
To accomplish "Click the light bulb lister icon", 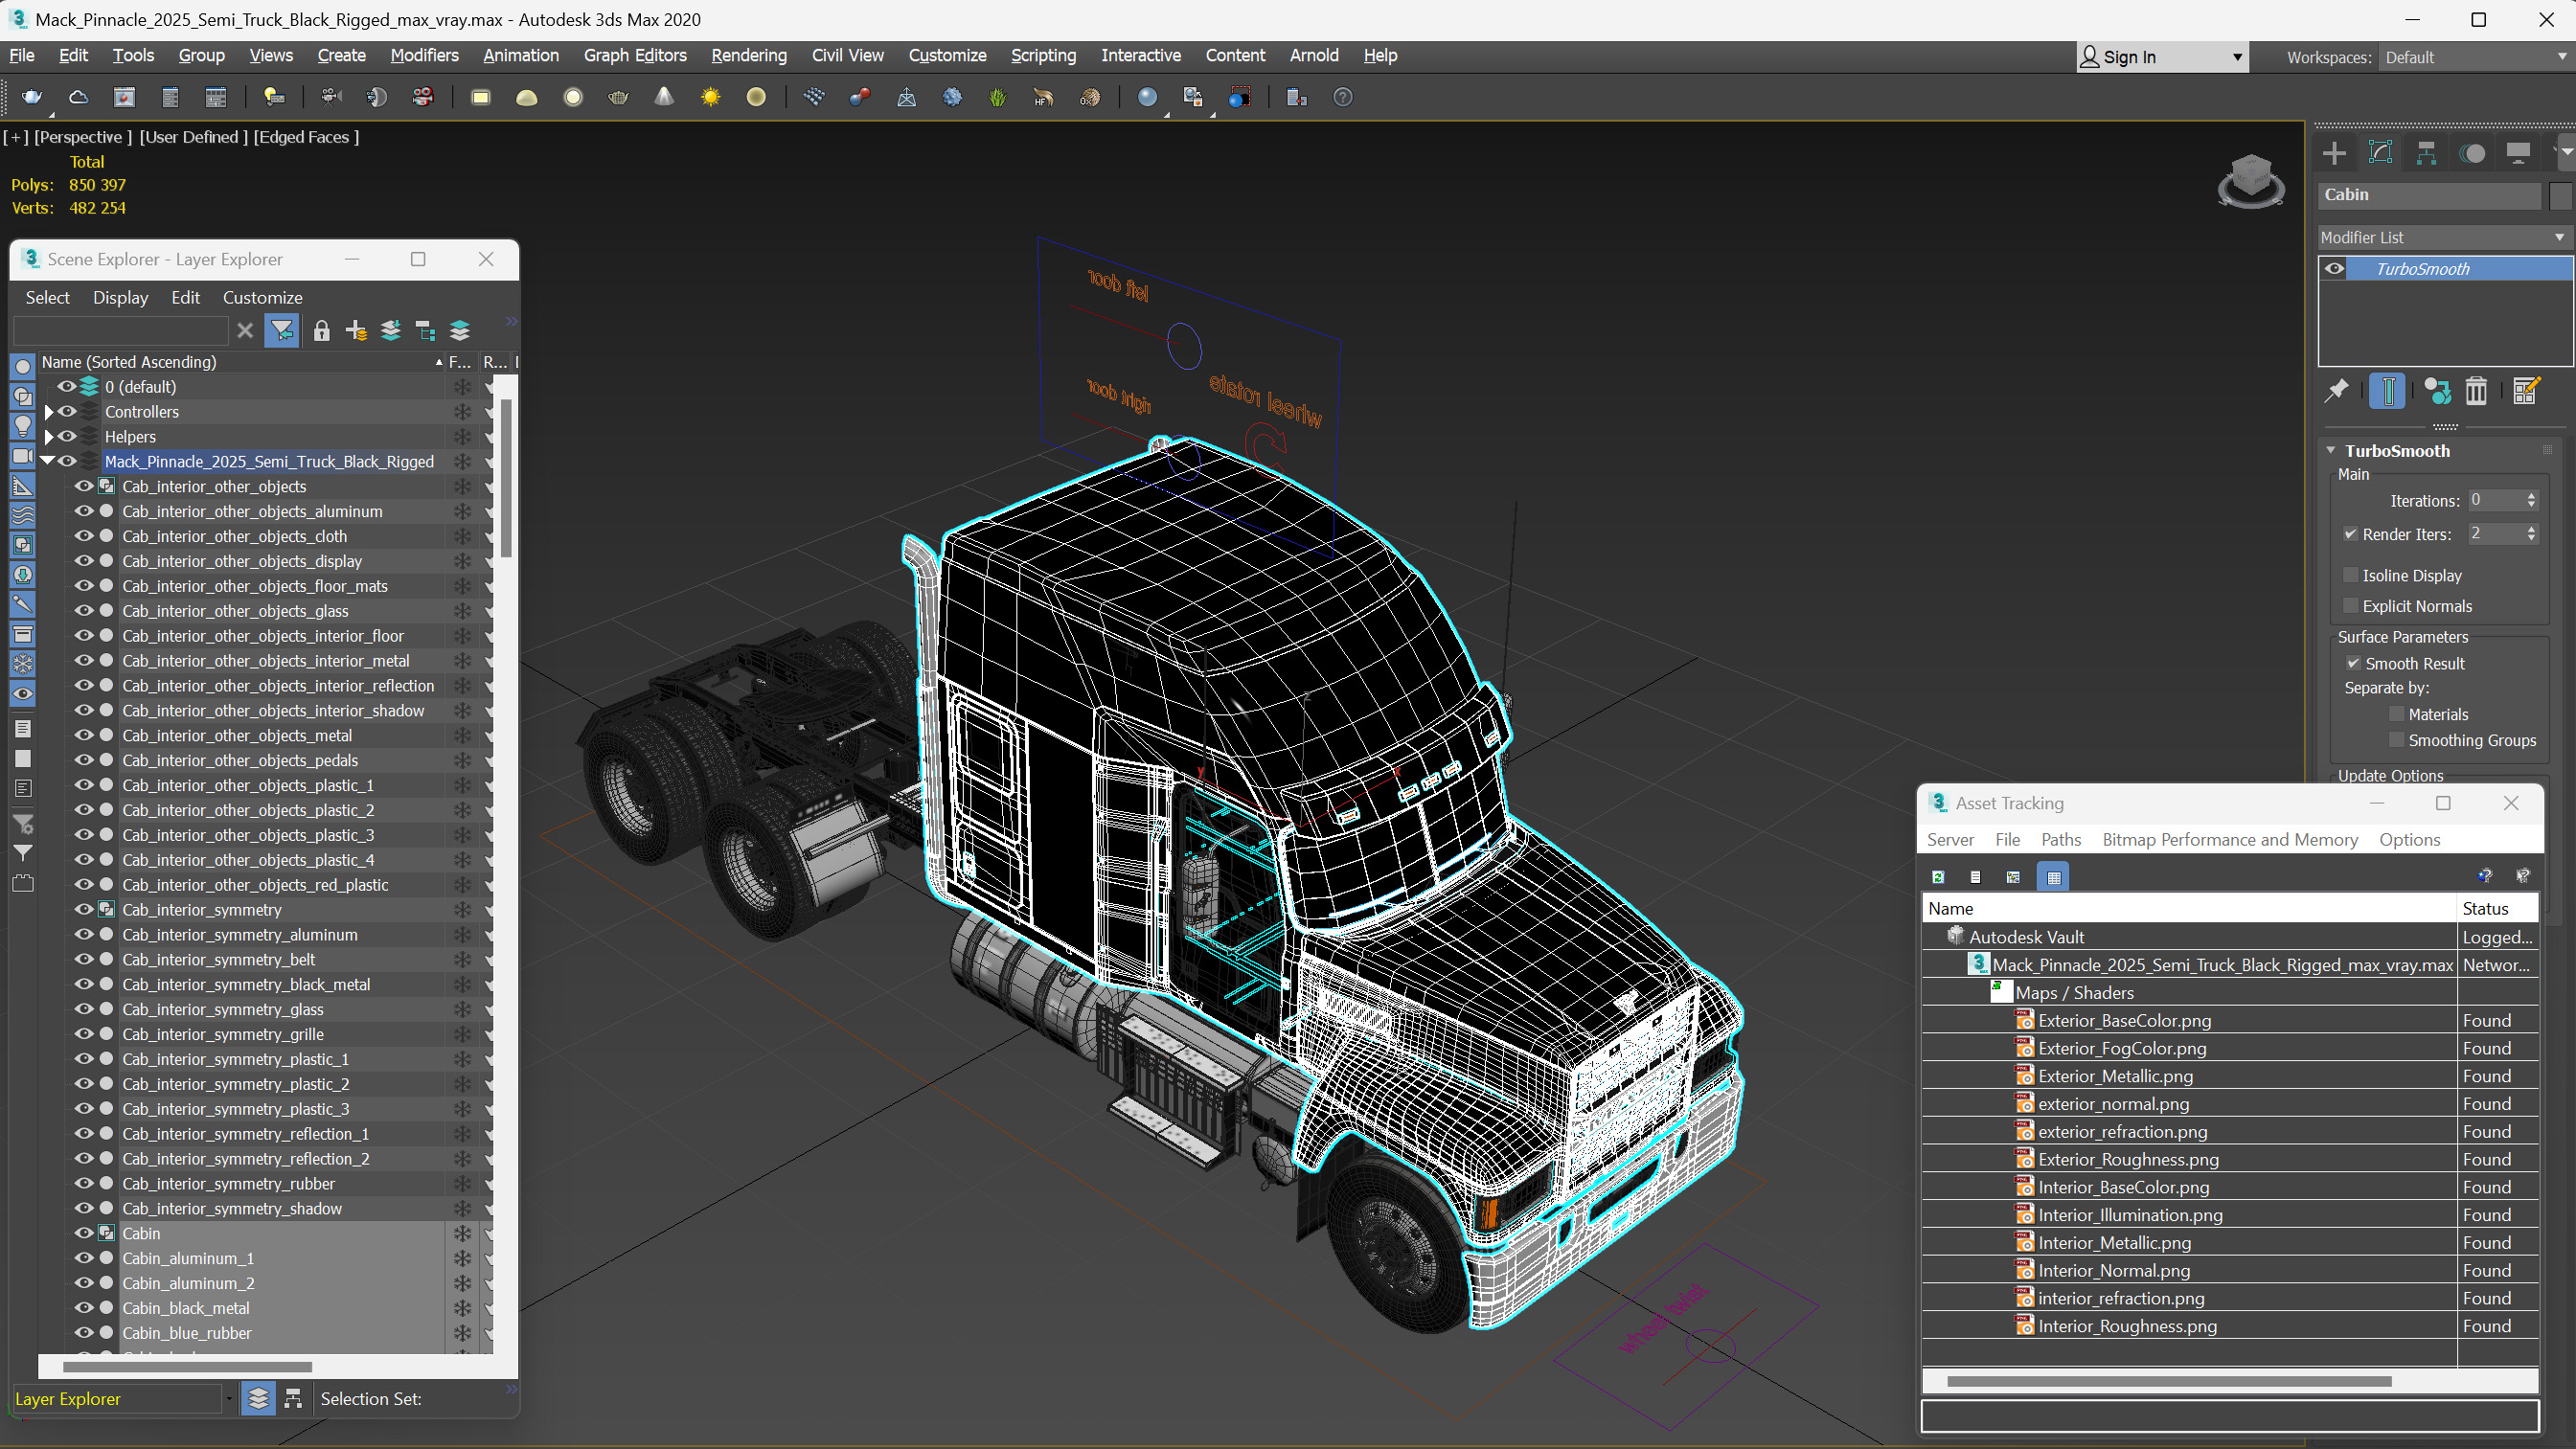I will (x=273, y=97).
